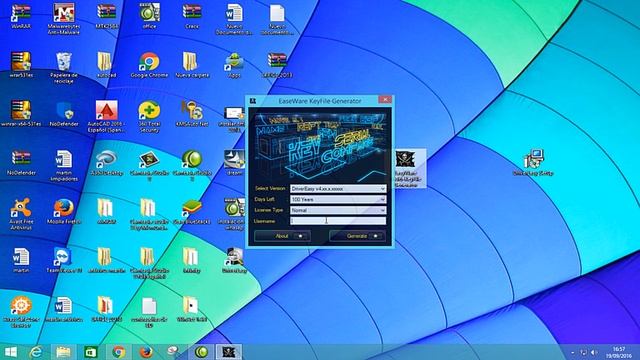640x360 pixels.
Task: Select the Papelera de reciclaje icon
Action: 64,68
